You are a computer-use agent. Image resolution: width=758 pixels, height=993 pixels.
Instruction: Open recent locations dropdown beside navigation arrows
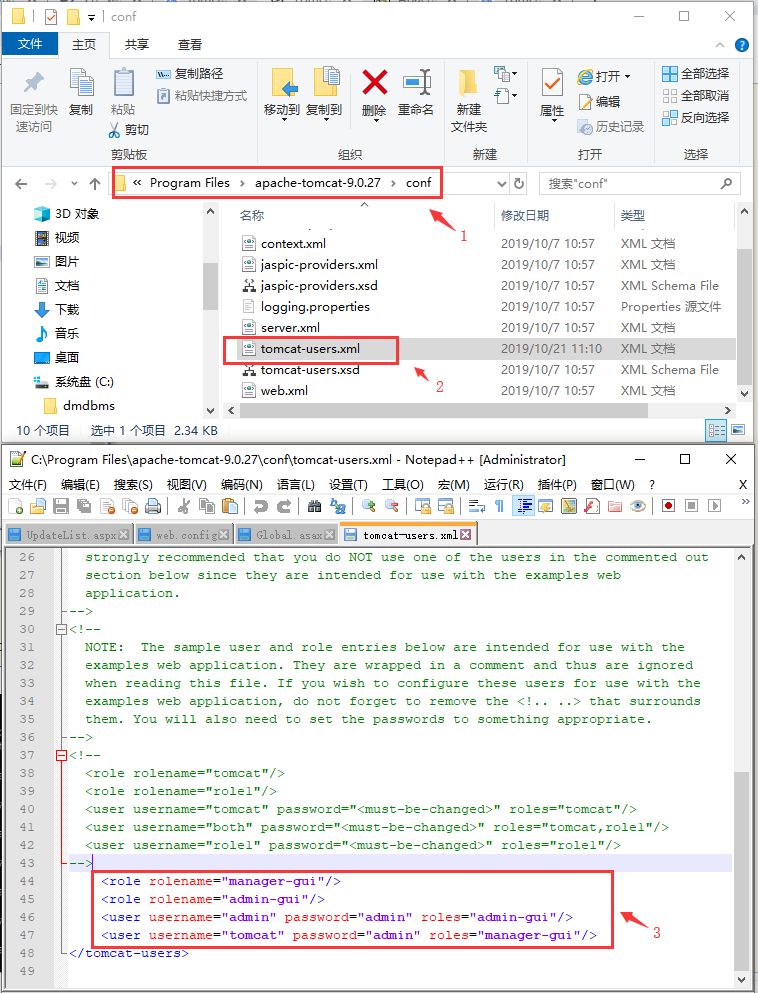point(74,184)
